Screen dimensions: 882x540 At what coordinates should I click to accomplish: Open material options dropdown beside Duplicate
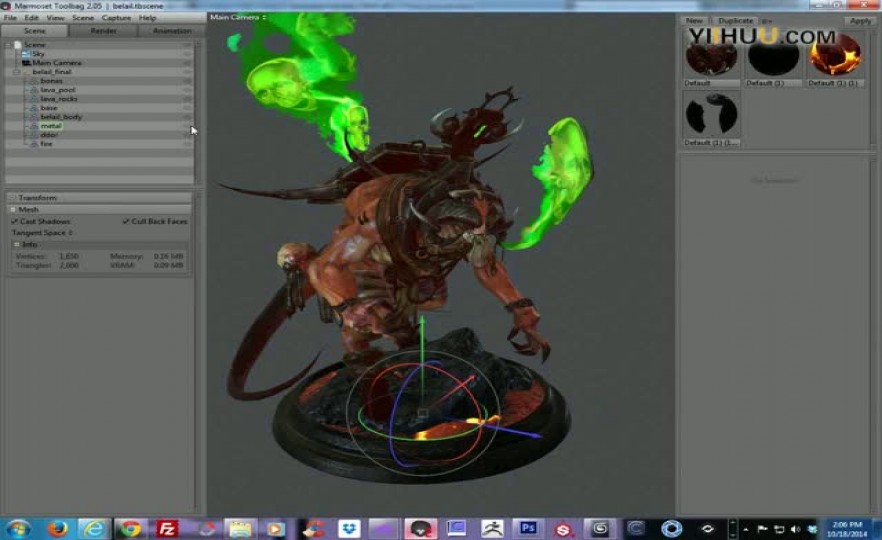point(767,21)
